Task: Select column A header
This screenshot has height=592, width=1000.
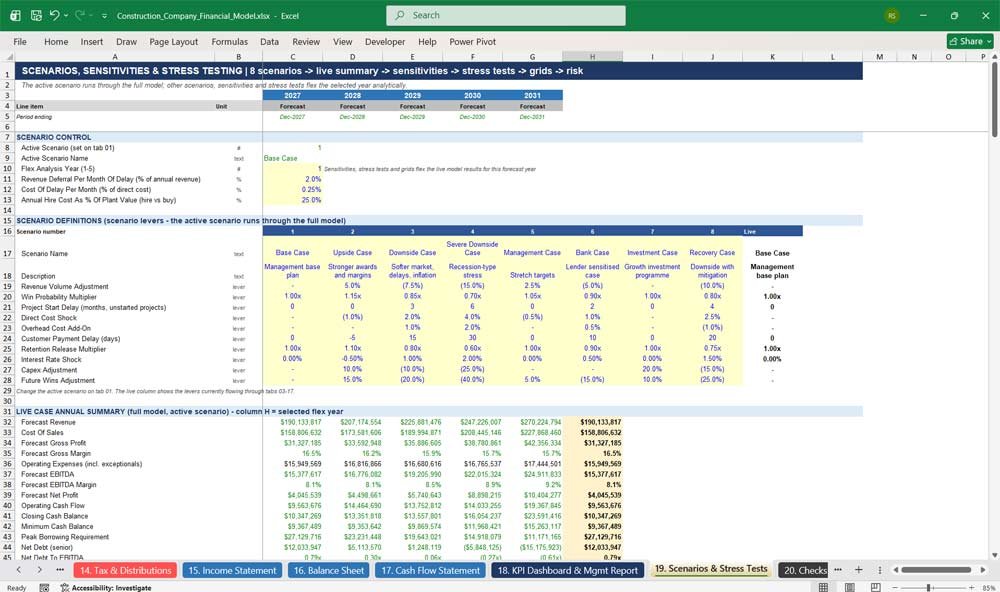Action: pos(115,57)
